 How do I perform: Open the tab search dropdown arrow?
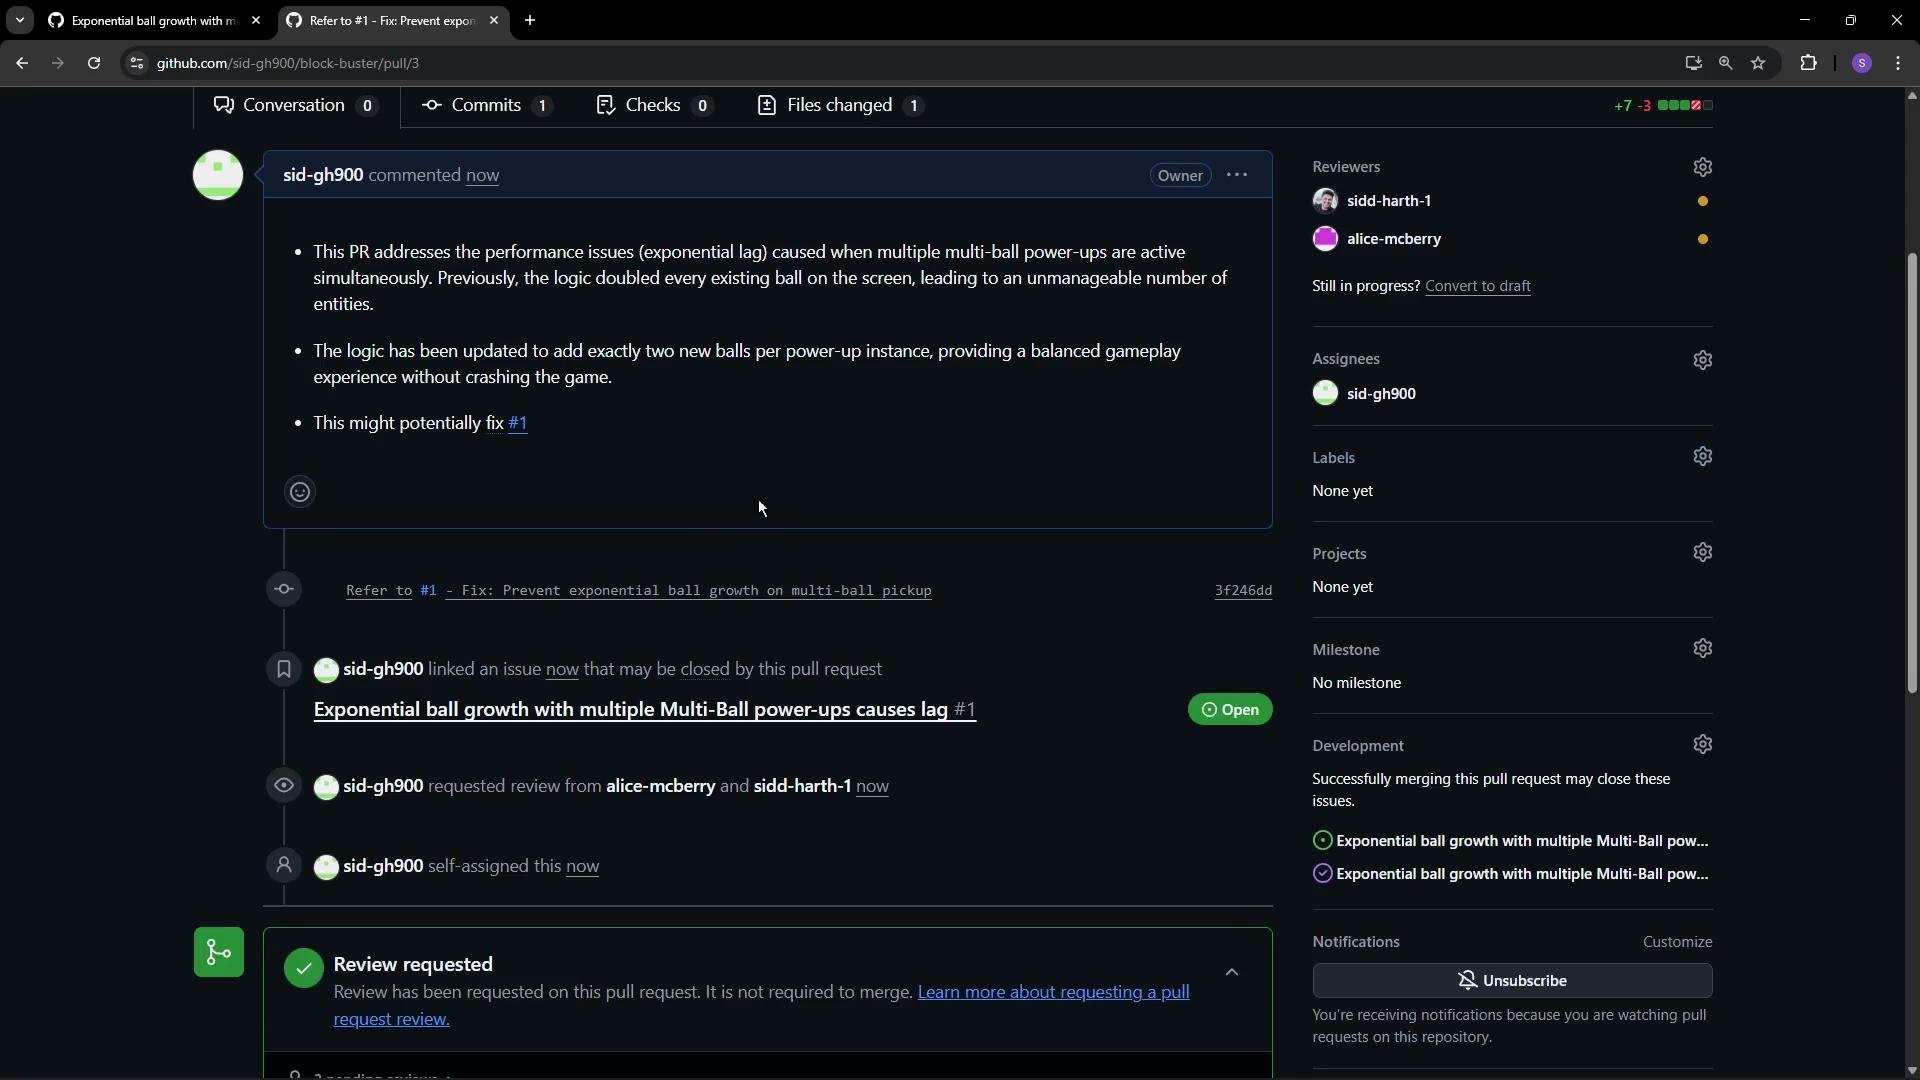[x=19, y=20]
